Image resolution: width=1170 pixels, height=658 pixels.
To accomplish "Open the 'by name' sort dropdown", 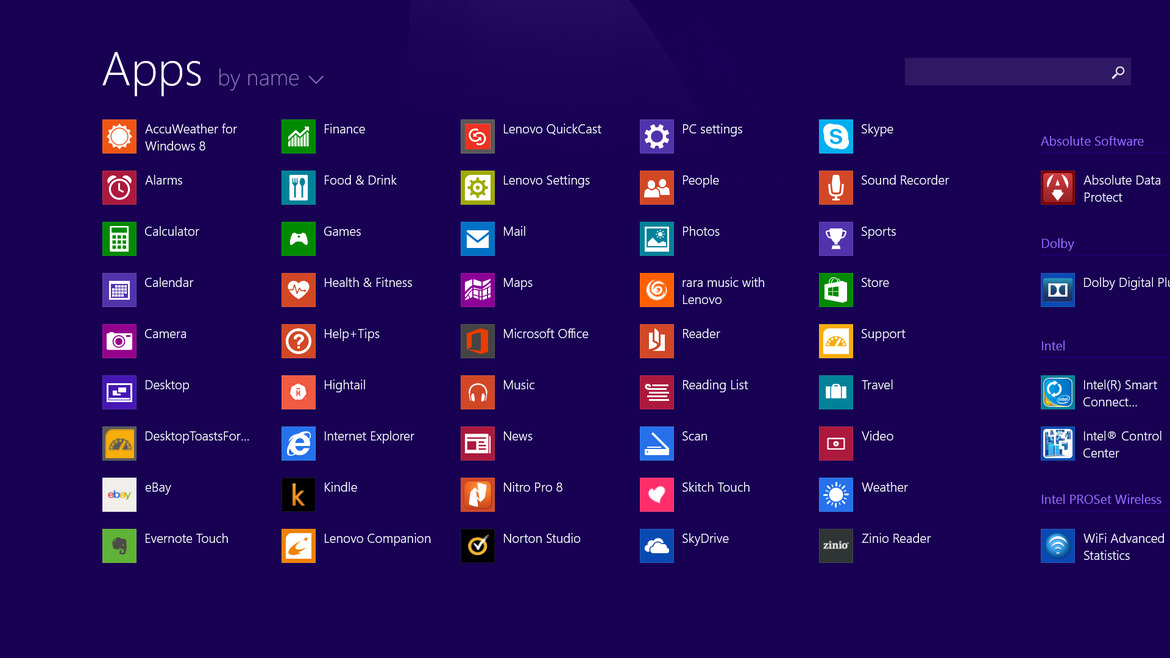I will click(x=270, y=78).
